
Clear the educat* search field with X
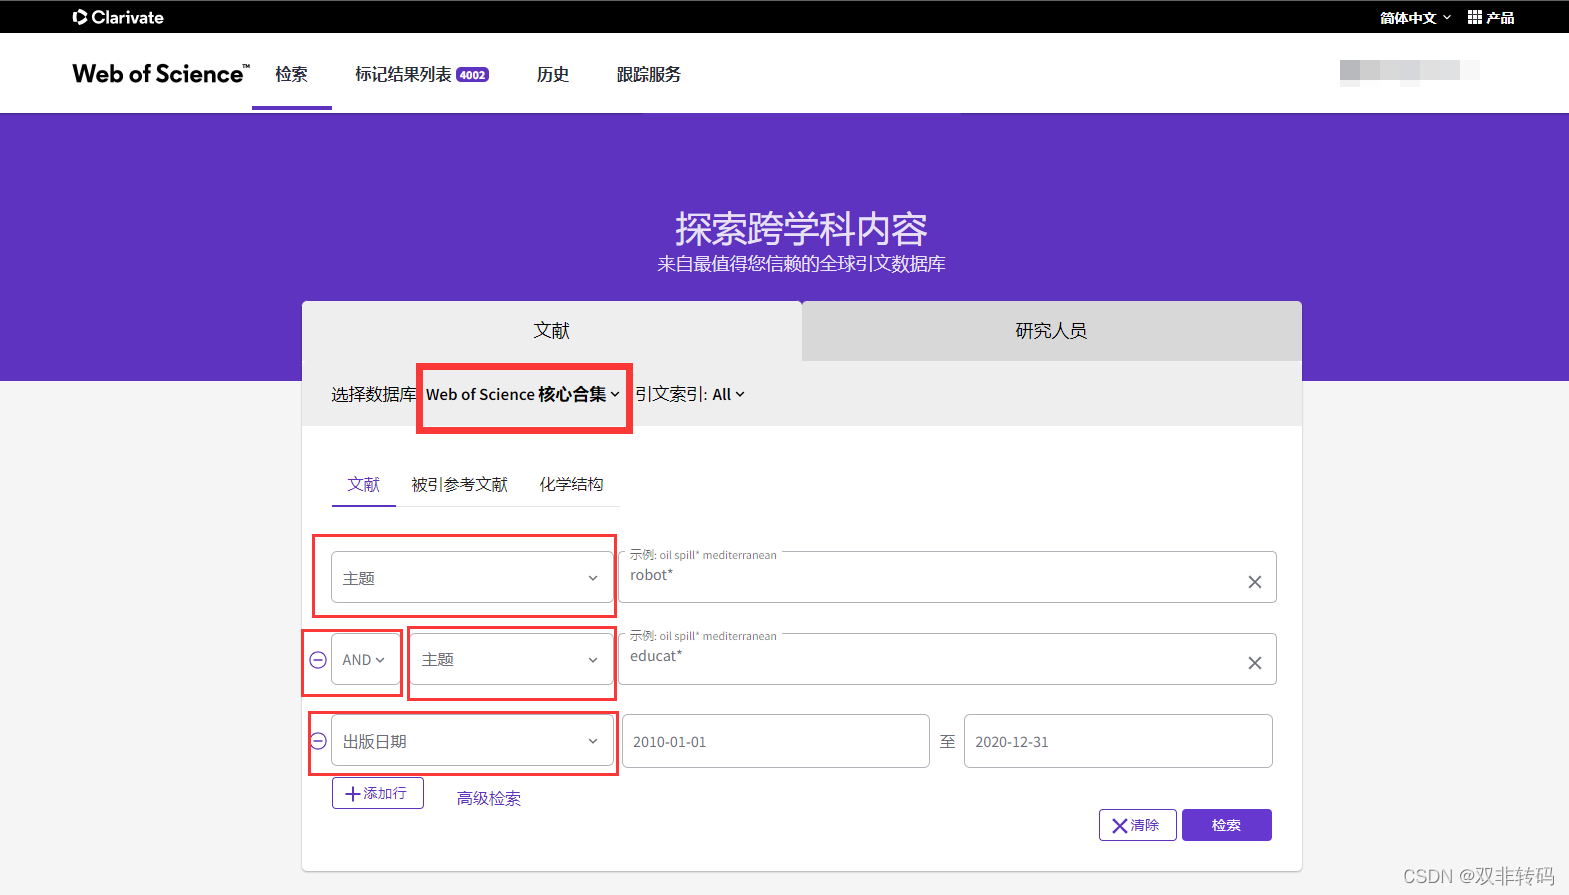tap(1255, 663)
